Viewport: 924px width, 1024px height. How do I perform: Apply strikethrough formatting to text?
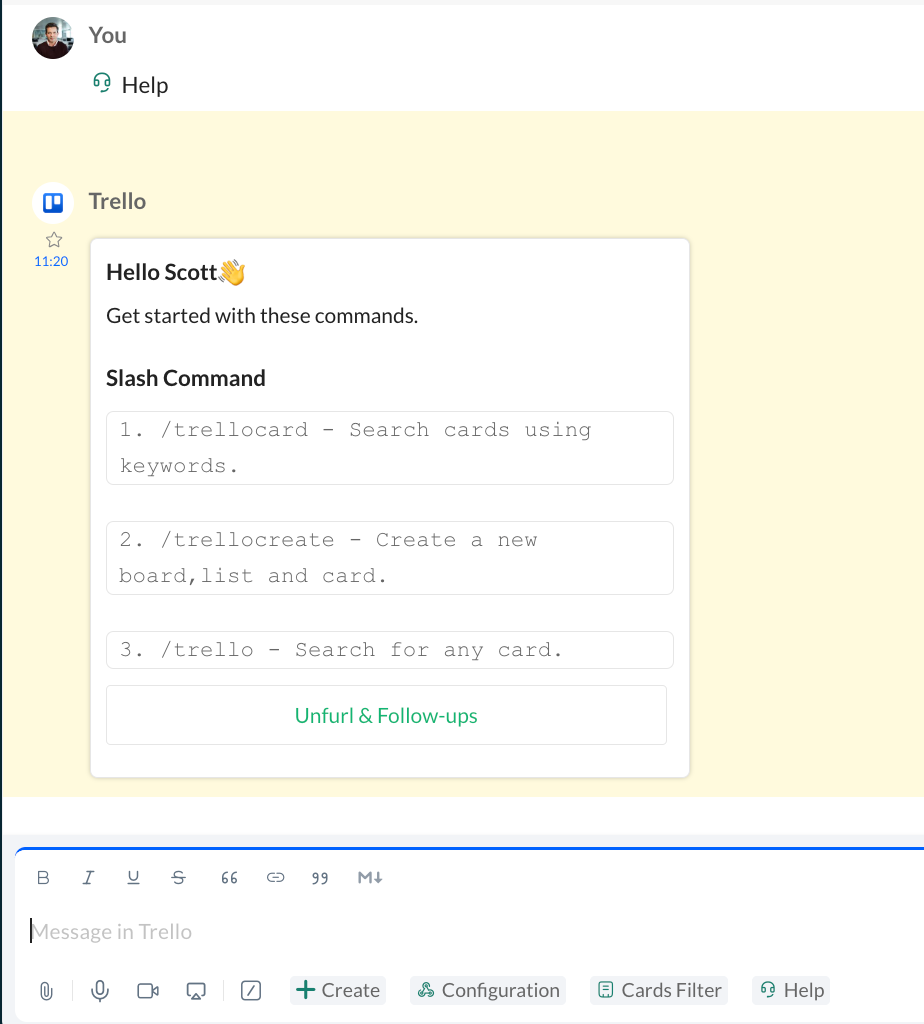click(178, 878)
